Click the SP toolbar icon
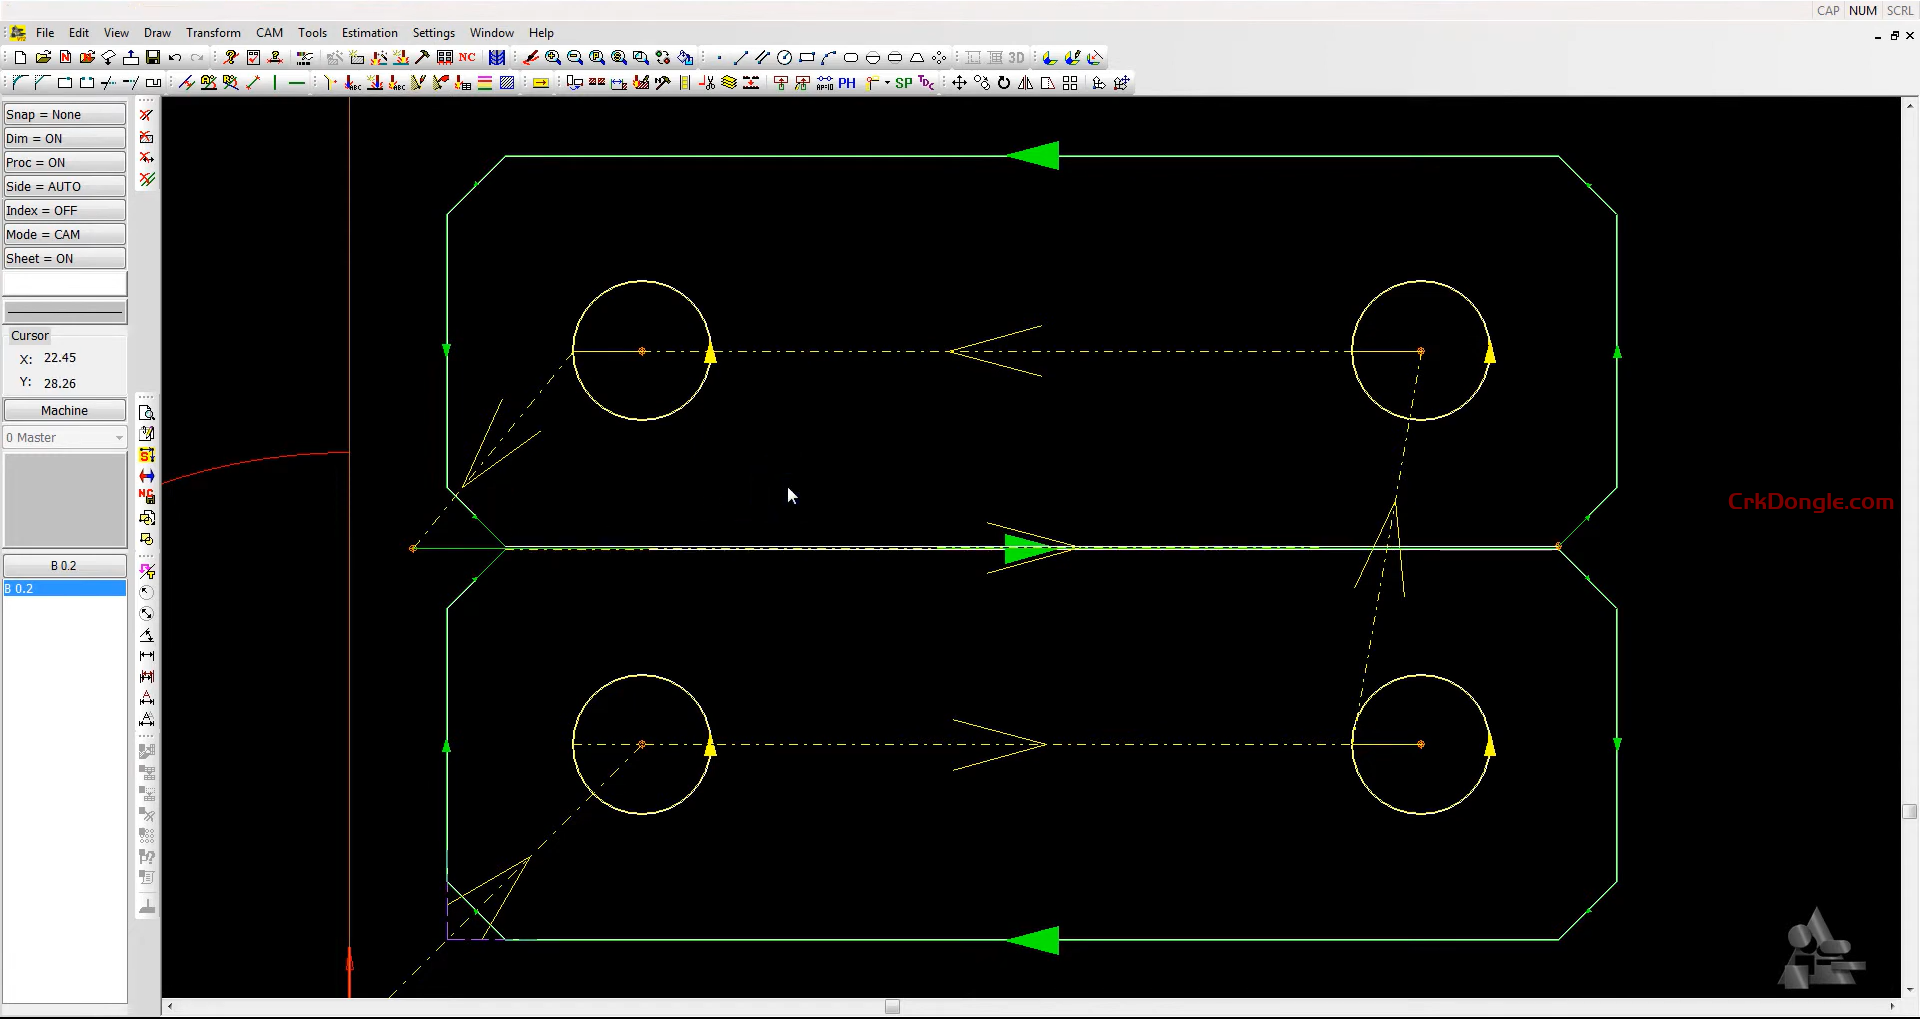This screenshot has width=1920, height=1019. 903,83
